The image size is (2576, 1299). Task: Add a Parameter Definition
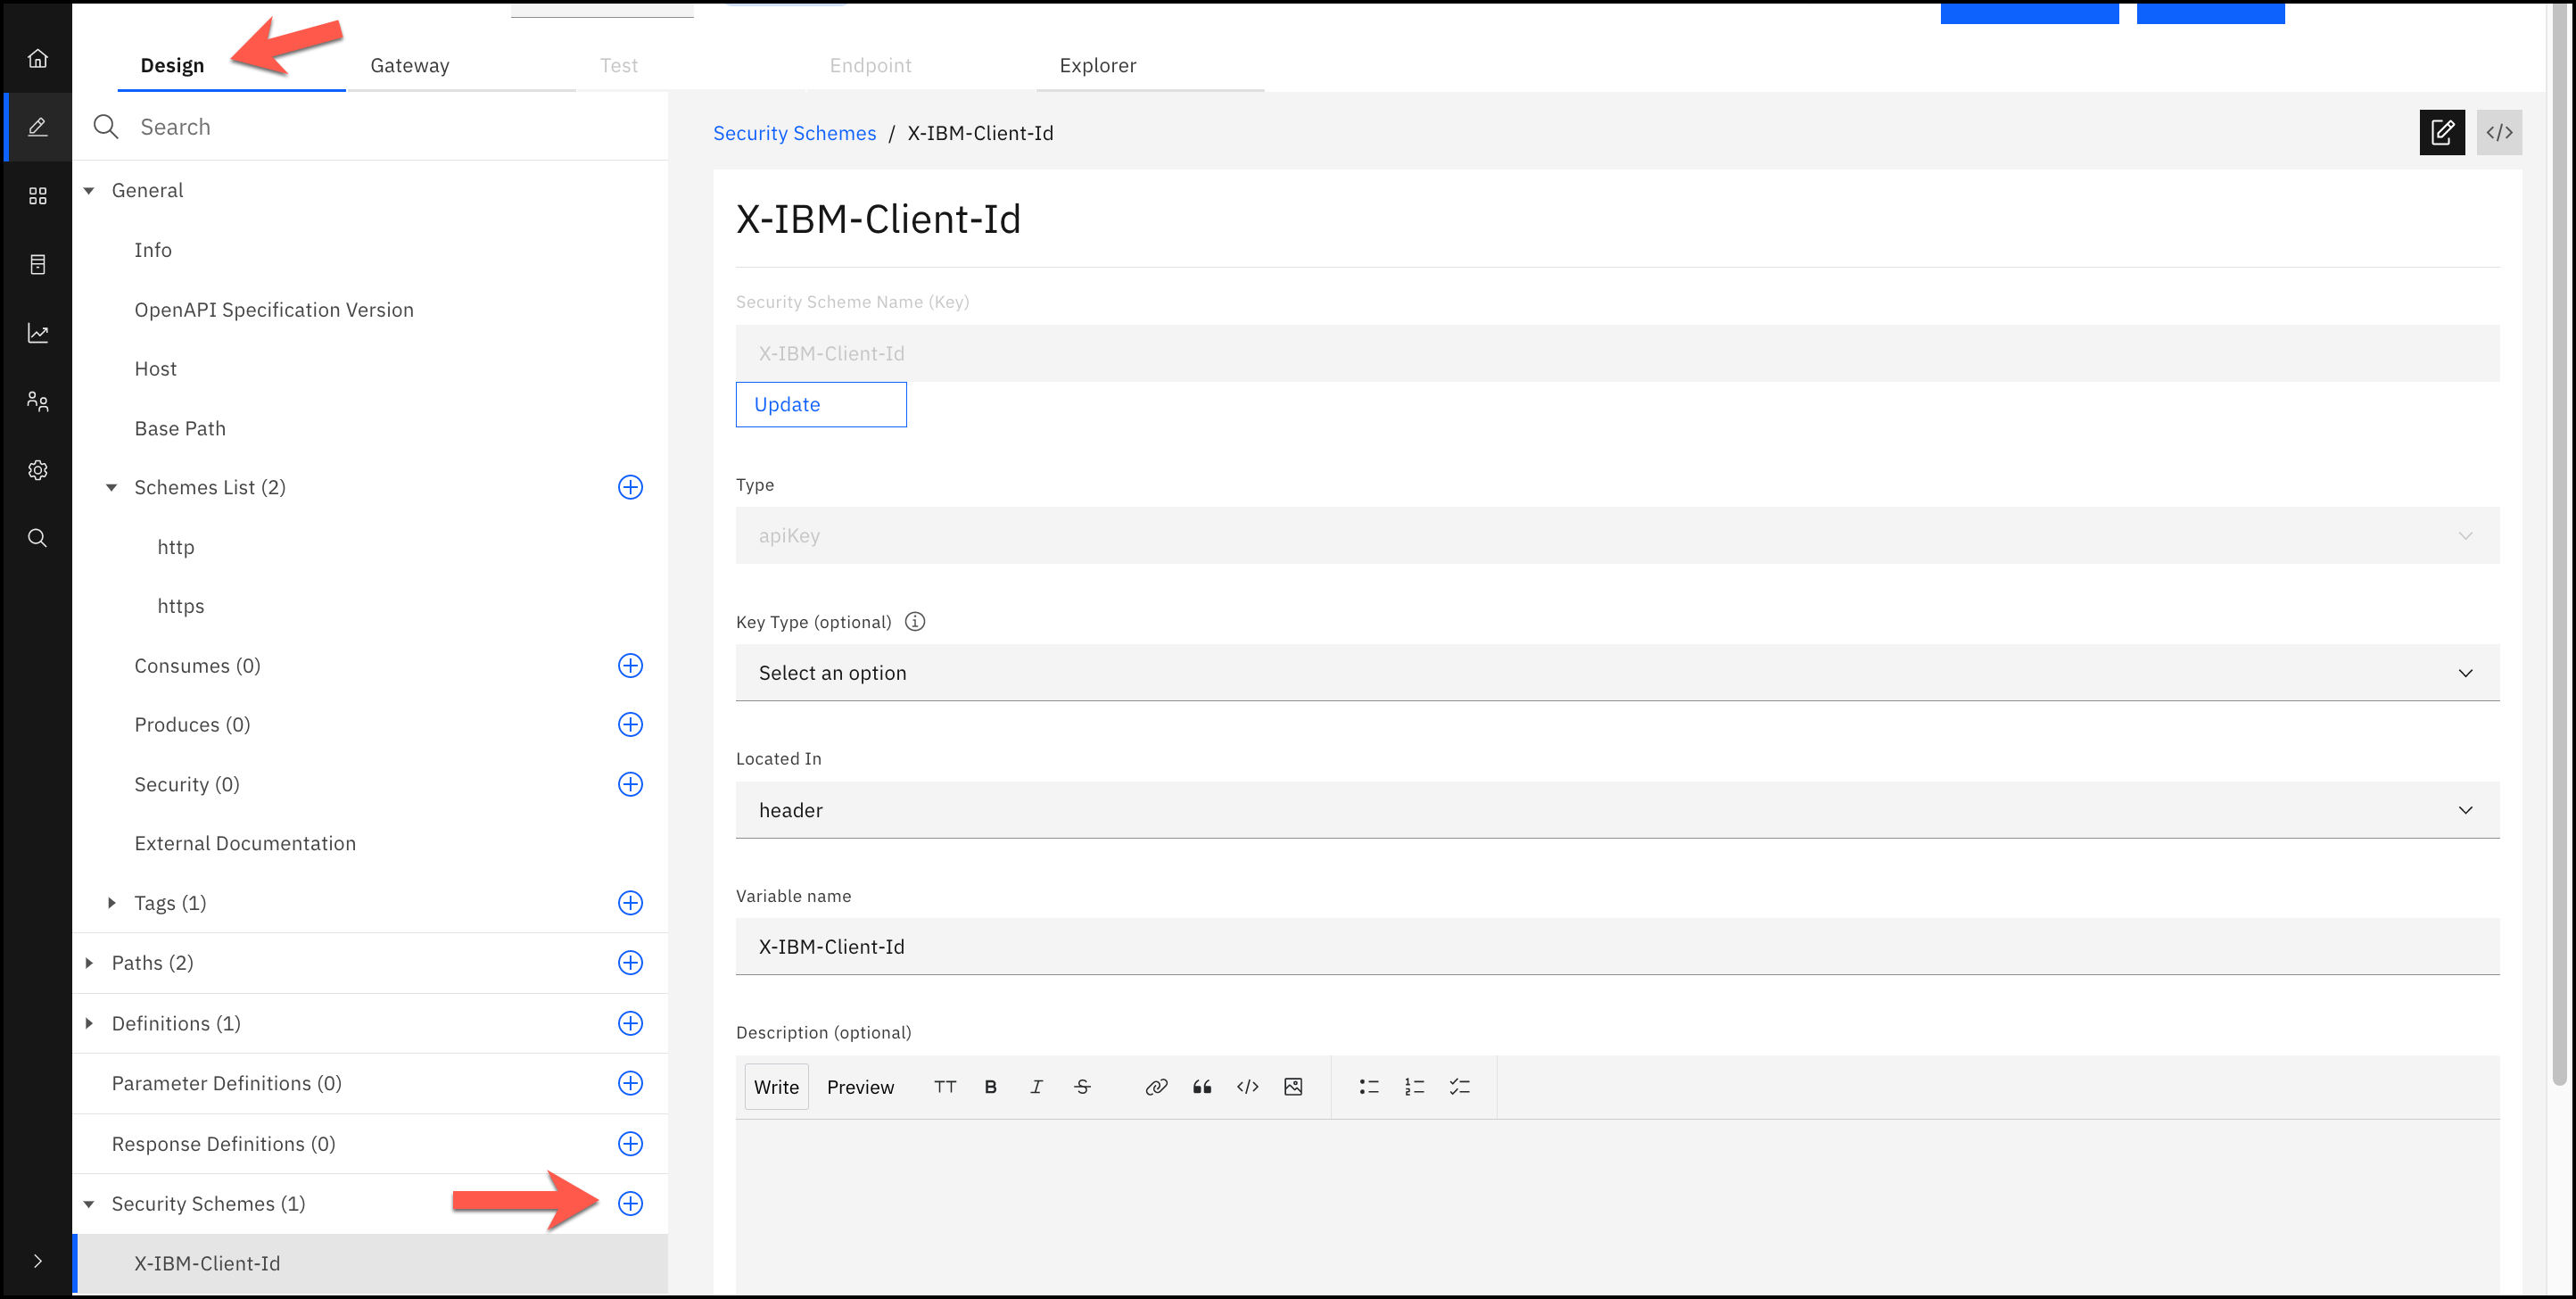(630, 1083)
